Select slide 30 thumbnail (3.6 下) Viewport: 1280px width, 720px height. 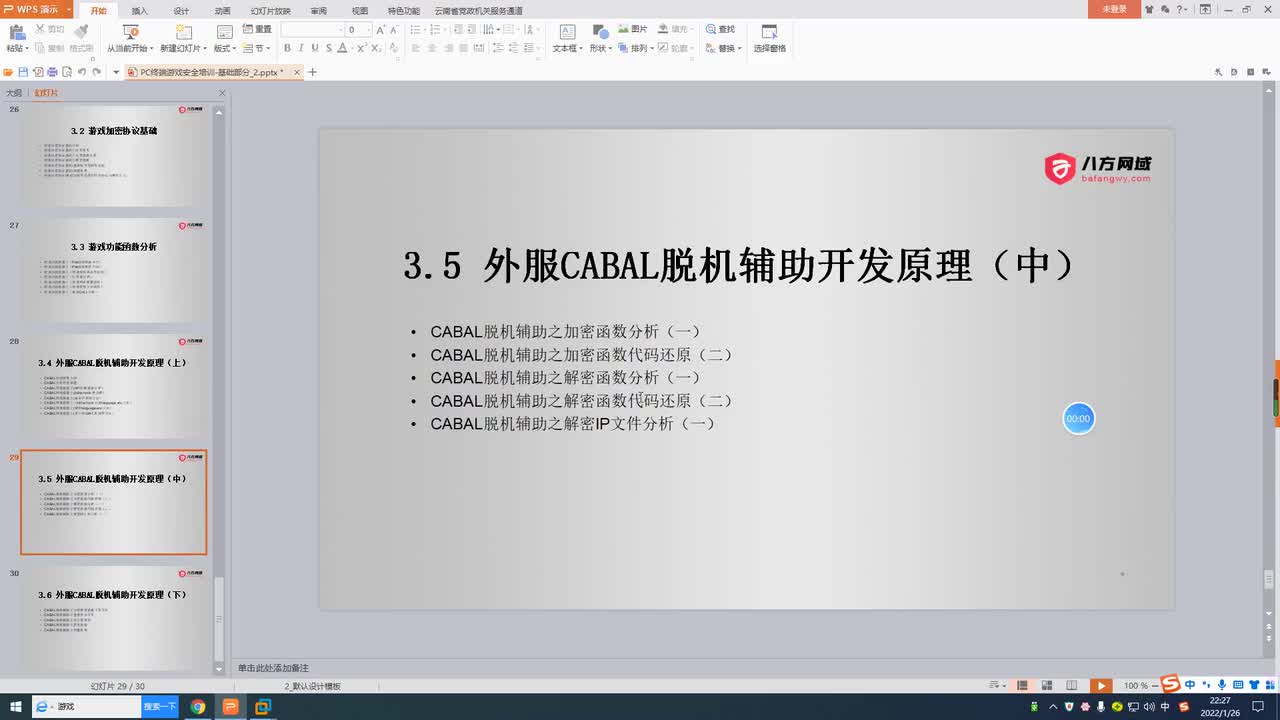[113, 619]
